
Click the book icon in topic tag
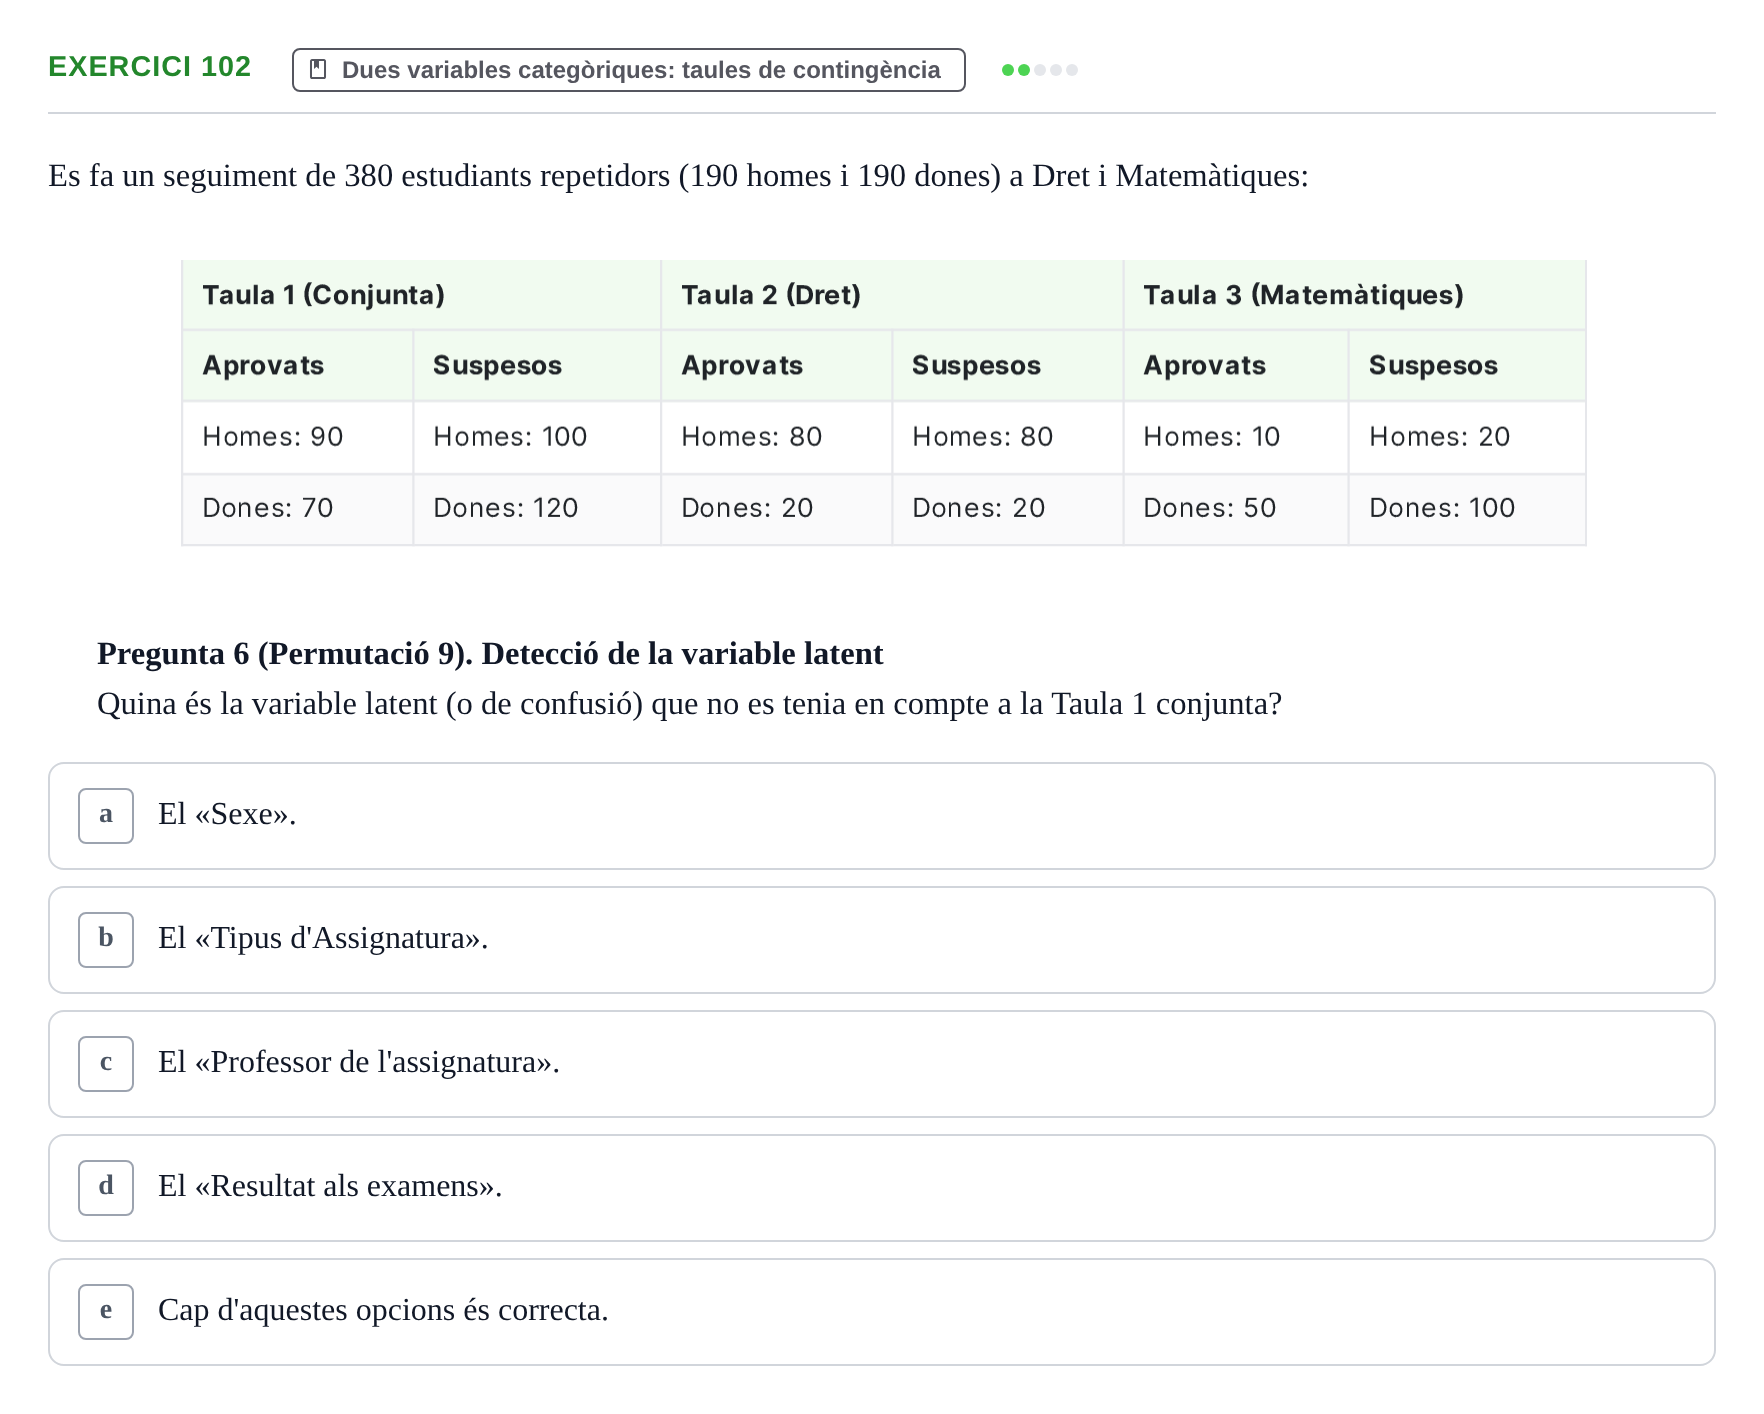(319, 69)
